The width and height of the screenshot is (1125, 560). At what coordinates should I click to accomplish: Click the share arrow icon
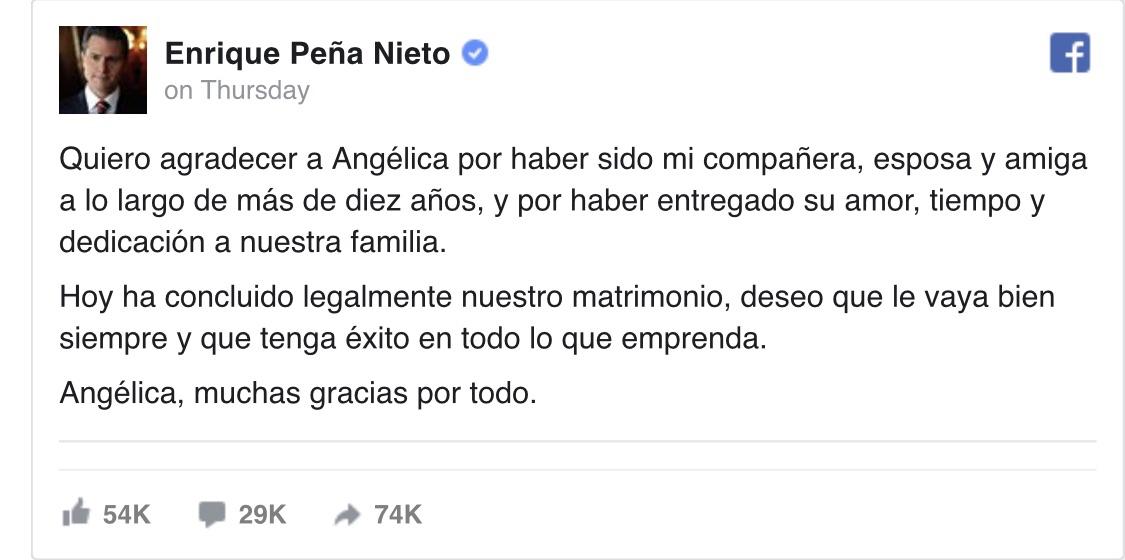click(x=347, y=514)
